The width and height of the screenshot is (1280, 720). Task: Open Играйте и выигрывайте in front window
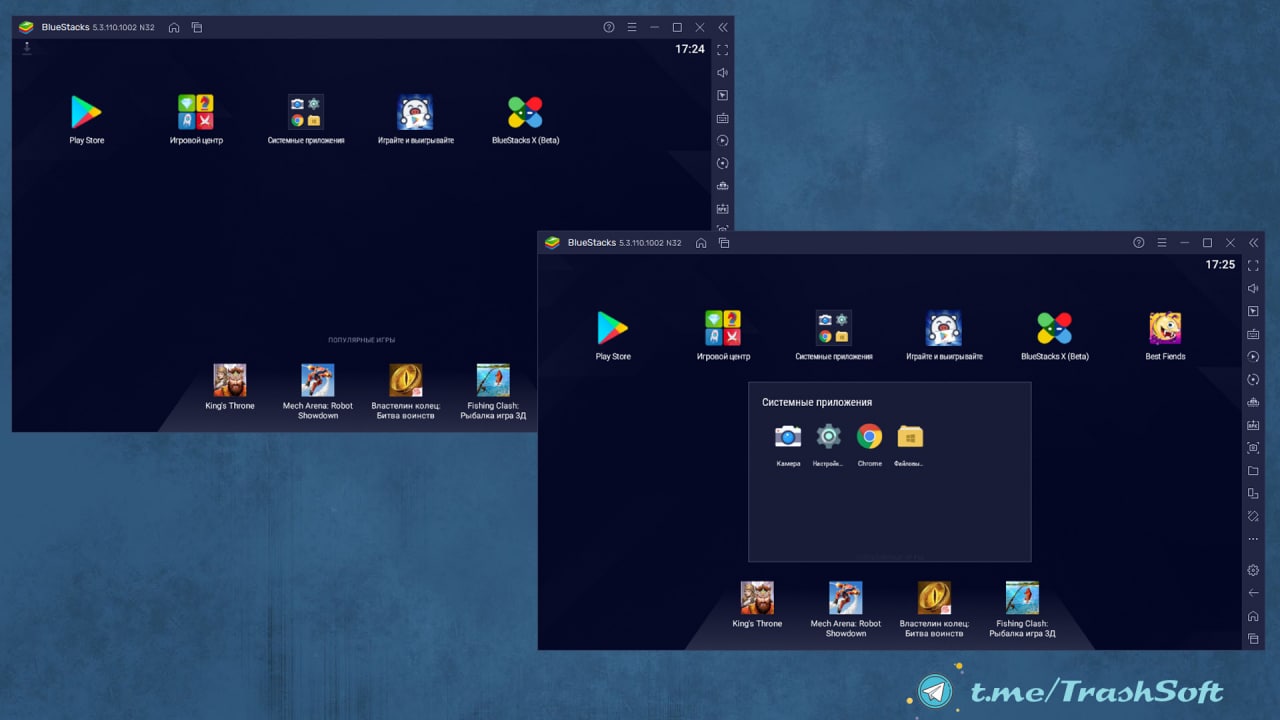coord(944,328)
